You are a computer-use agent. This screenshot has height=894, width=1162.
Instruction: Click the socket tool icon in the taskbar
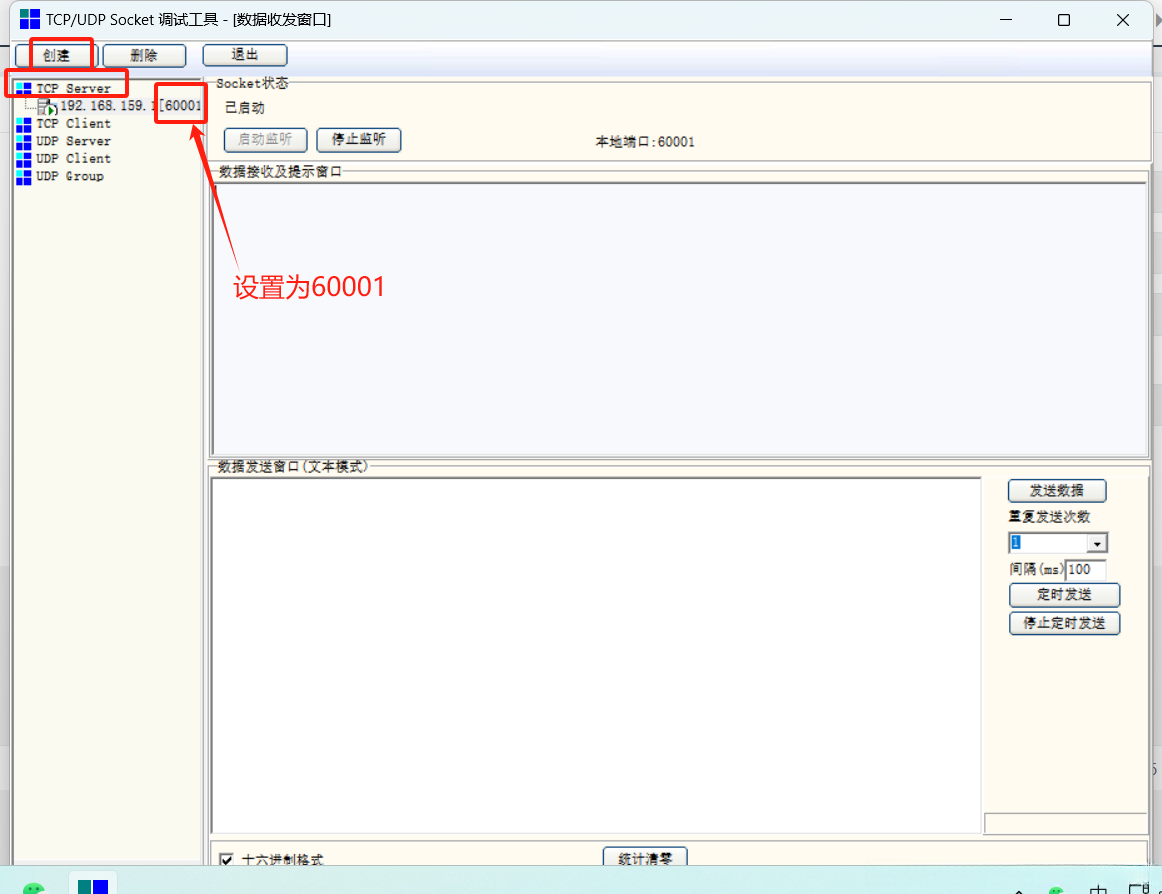click(x=93, y=886)
